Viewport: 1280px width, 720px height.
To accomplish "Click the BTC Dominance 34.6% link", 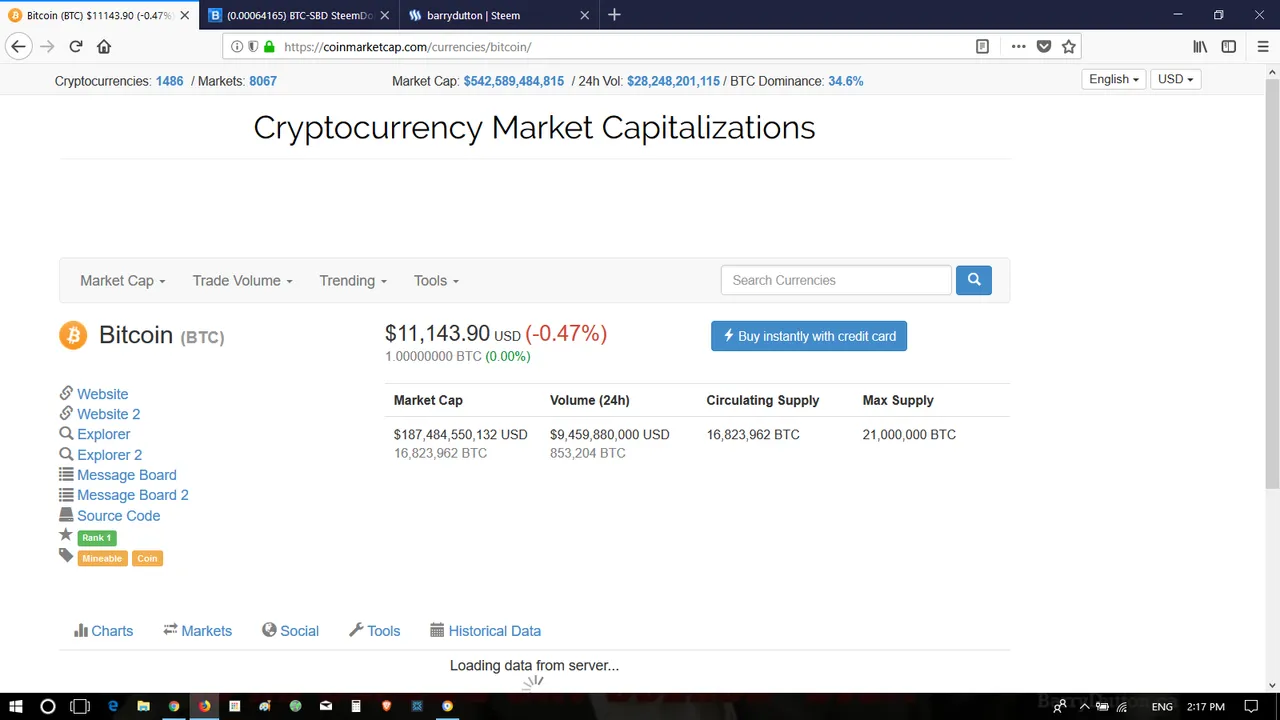I will [x=845, y=81].
